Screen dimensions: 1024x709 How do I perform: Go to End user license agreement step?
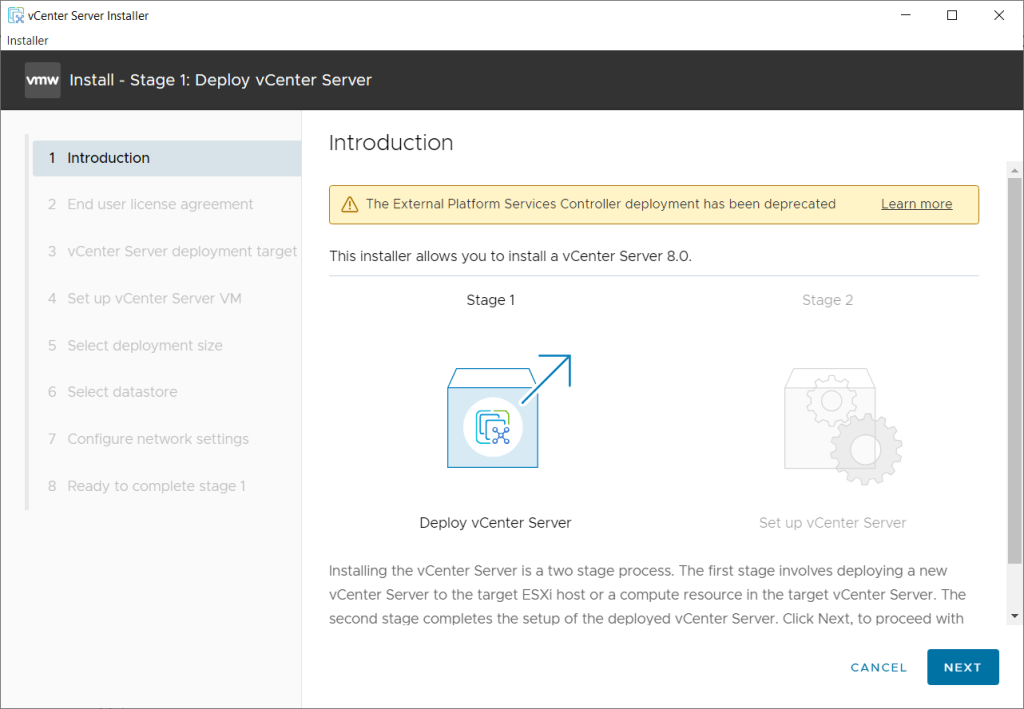point(160,204)
